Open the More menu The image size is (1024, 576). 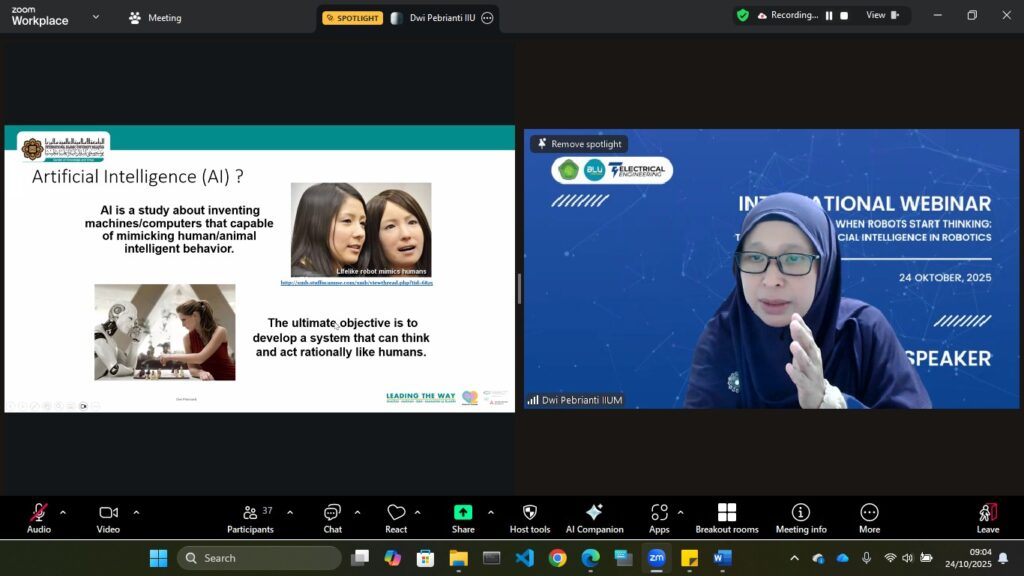click(869, 517)
